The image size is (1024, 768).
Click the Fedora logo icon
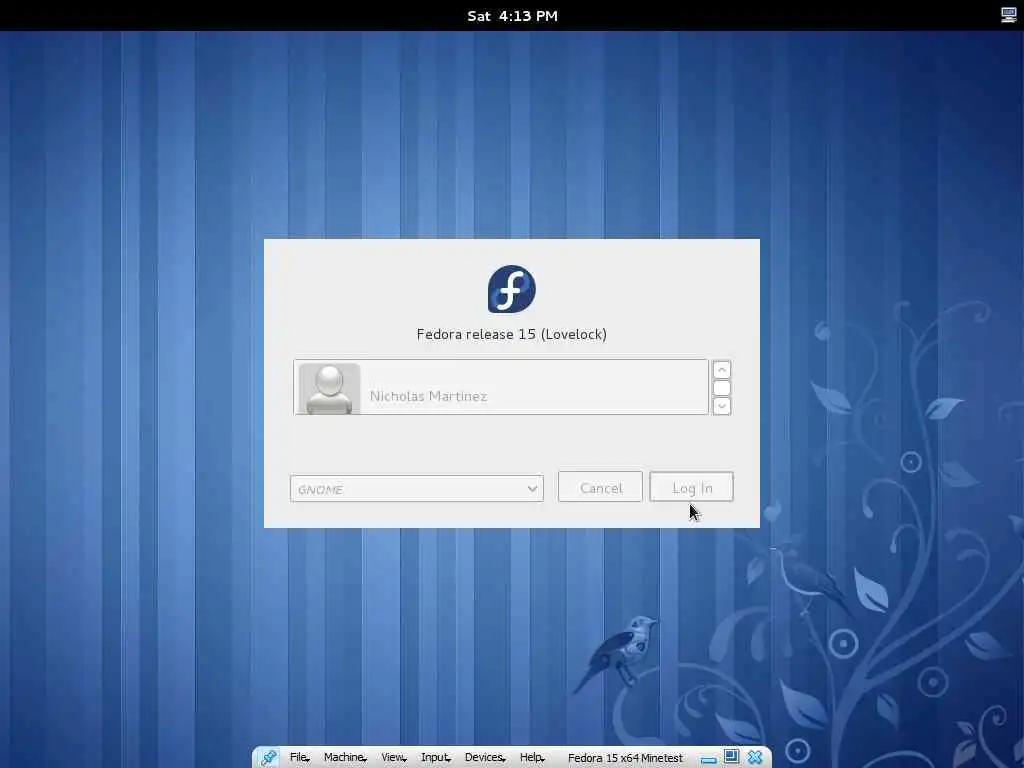coord(512,289)
